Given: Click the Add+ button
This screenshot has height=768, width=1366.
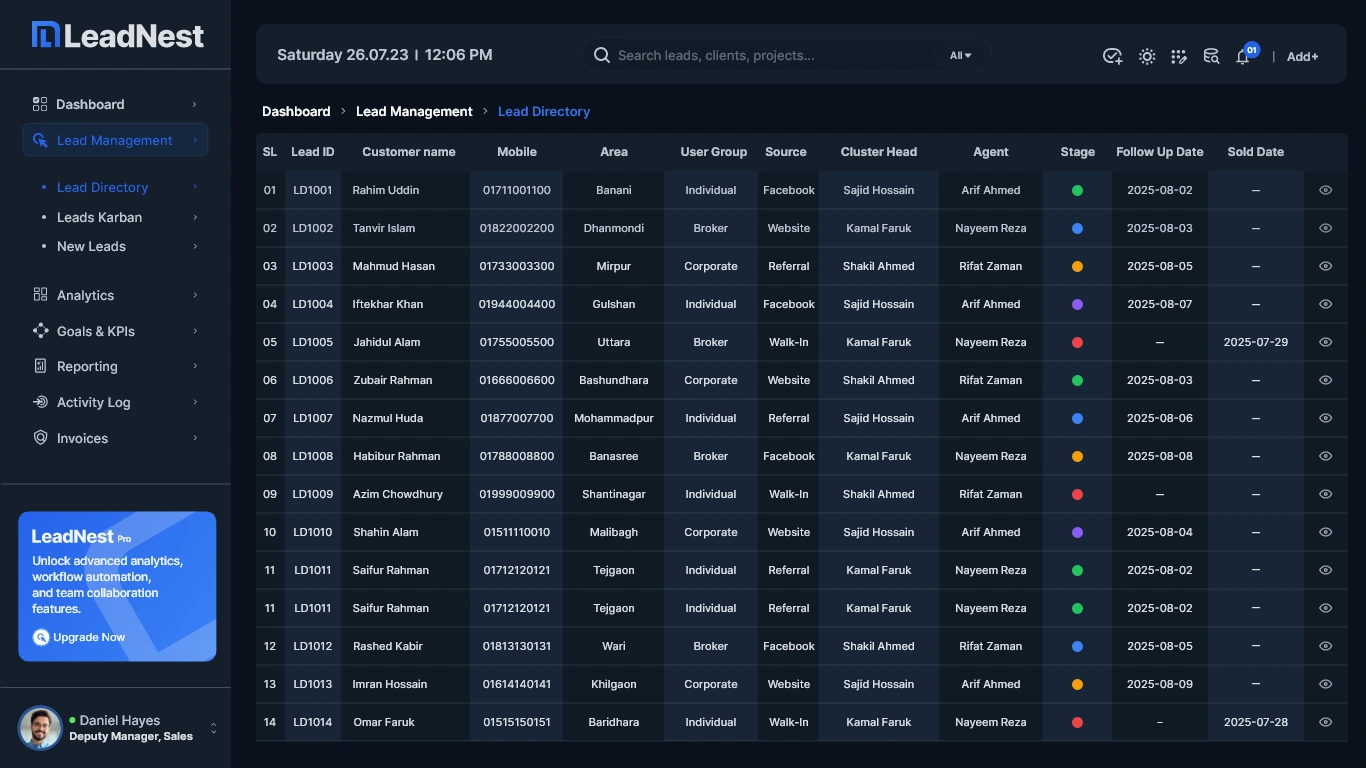Looking at the screenshot, I should pyautogui.click(x=1302, y=56).
